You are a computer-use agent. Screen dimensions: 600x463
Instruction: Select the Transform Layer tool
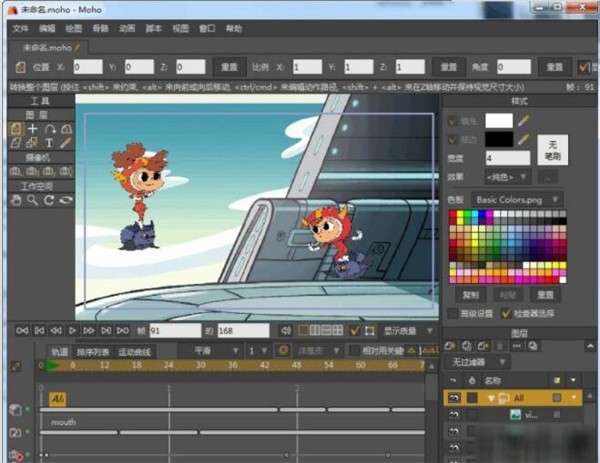coord(15,129)
